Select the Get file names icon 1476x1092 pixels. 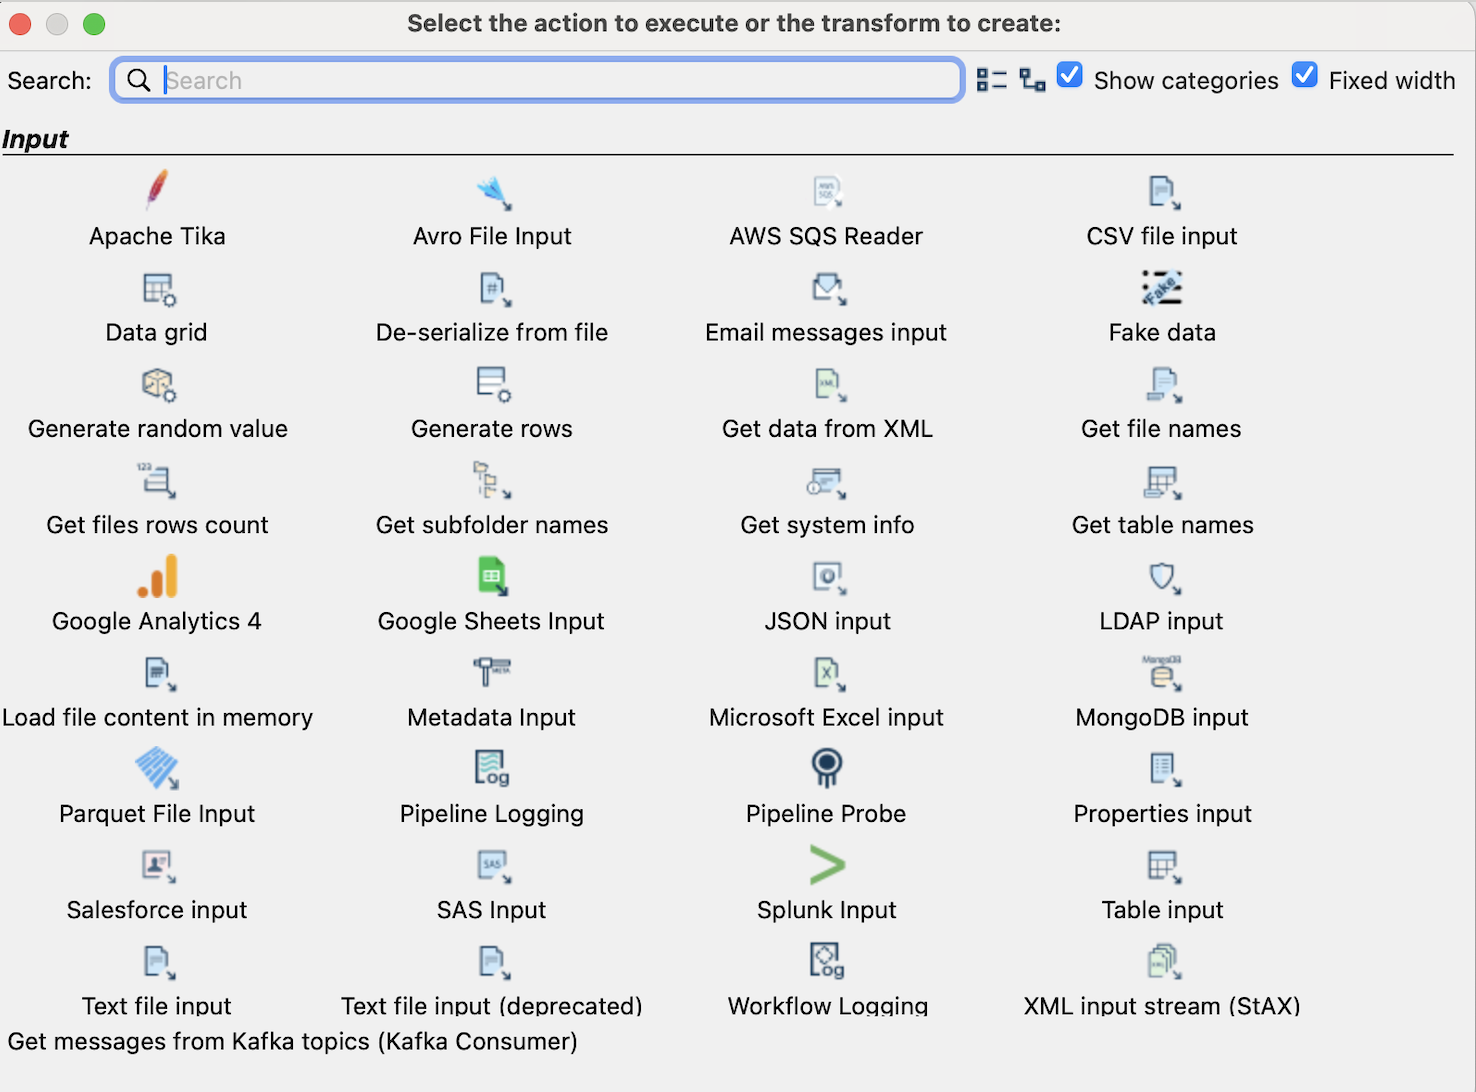click(x=1163, y=385)
